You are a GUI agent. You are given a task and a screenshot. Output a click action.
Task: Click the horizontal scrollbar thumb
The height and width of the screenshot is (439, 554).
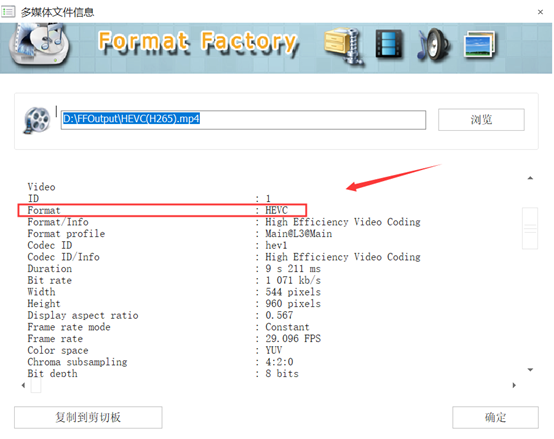pyautogui.click(x=36, y=385)
